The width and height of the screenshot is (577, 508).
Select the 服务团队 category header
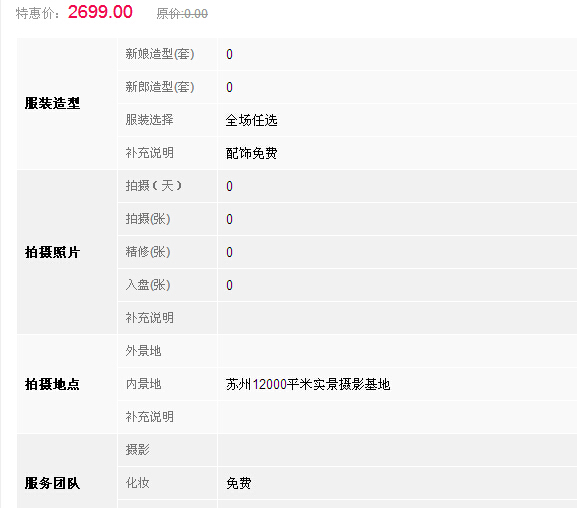(x=52, y=483)
